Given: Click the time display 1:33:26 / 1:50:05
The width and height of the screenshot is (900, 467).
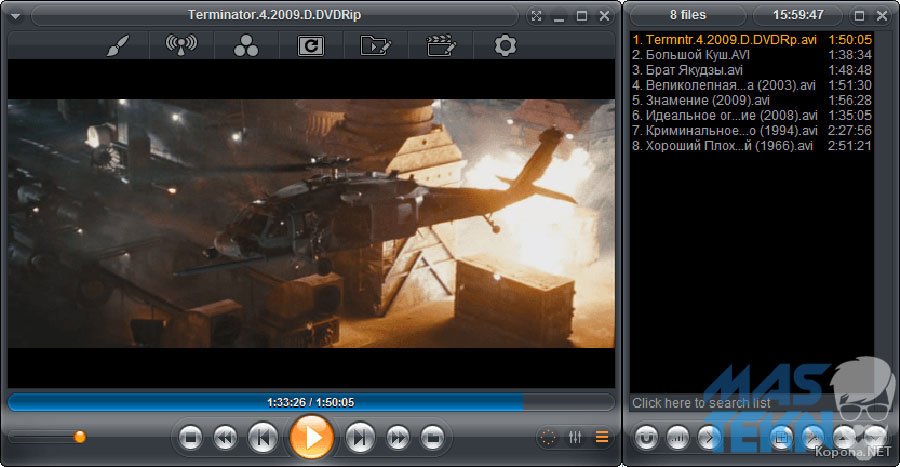Looking at the screenshot, I should coord(311,402).
